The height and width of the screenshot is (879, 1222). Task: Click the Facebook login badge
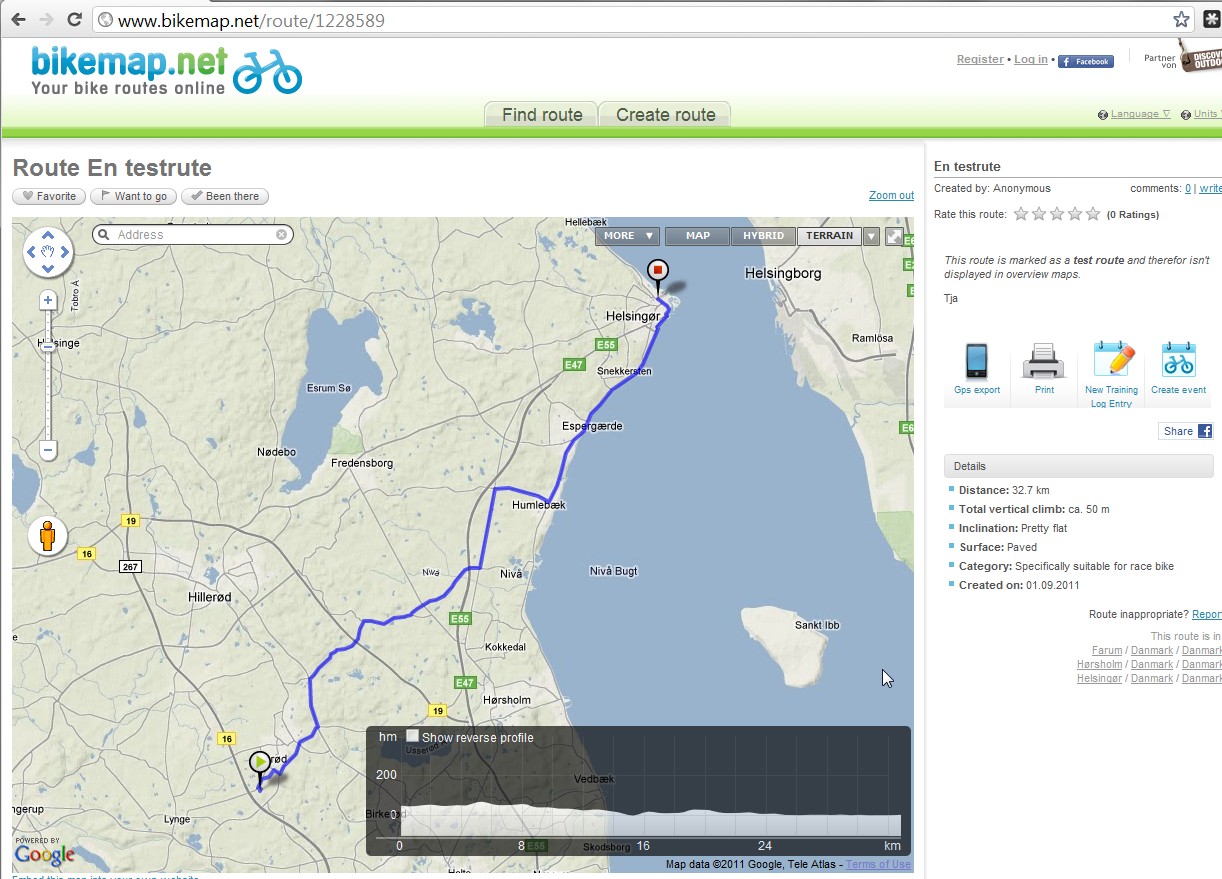1085,61
